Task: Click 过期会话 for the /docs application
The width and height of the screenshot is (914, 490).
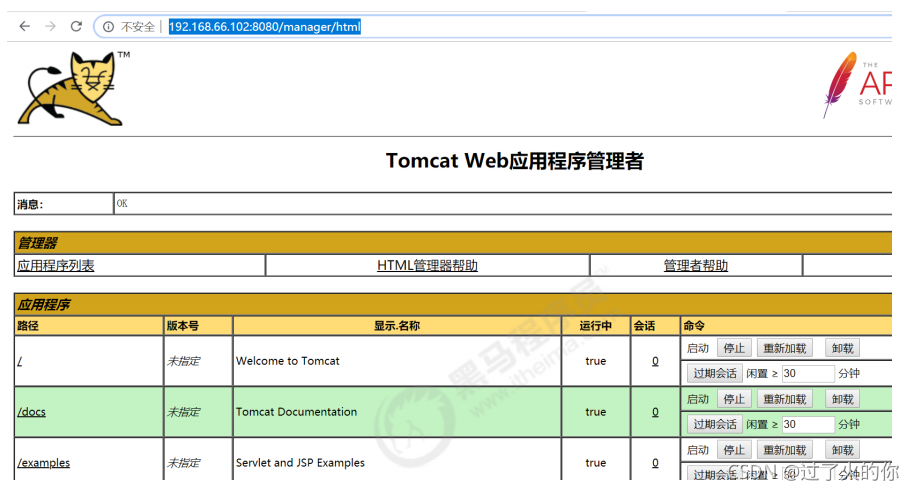Action: pos(715,424)
